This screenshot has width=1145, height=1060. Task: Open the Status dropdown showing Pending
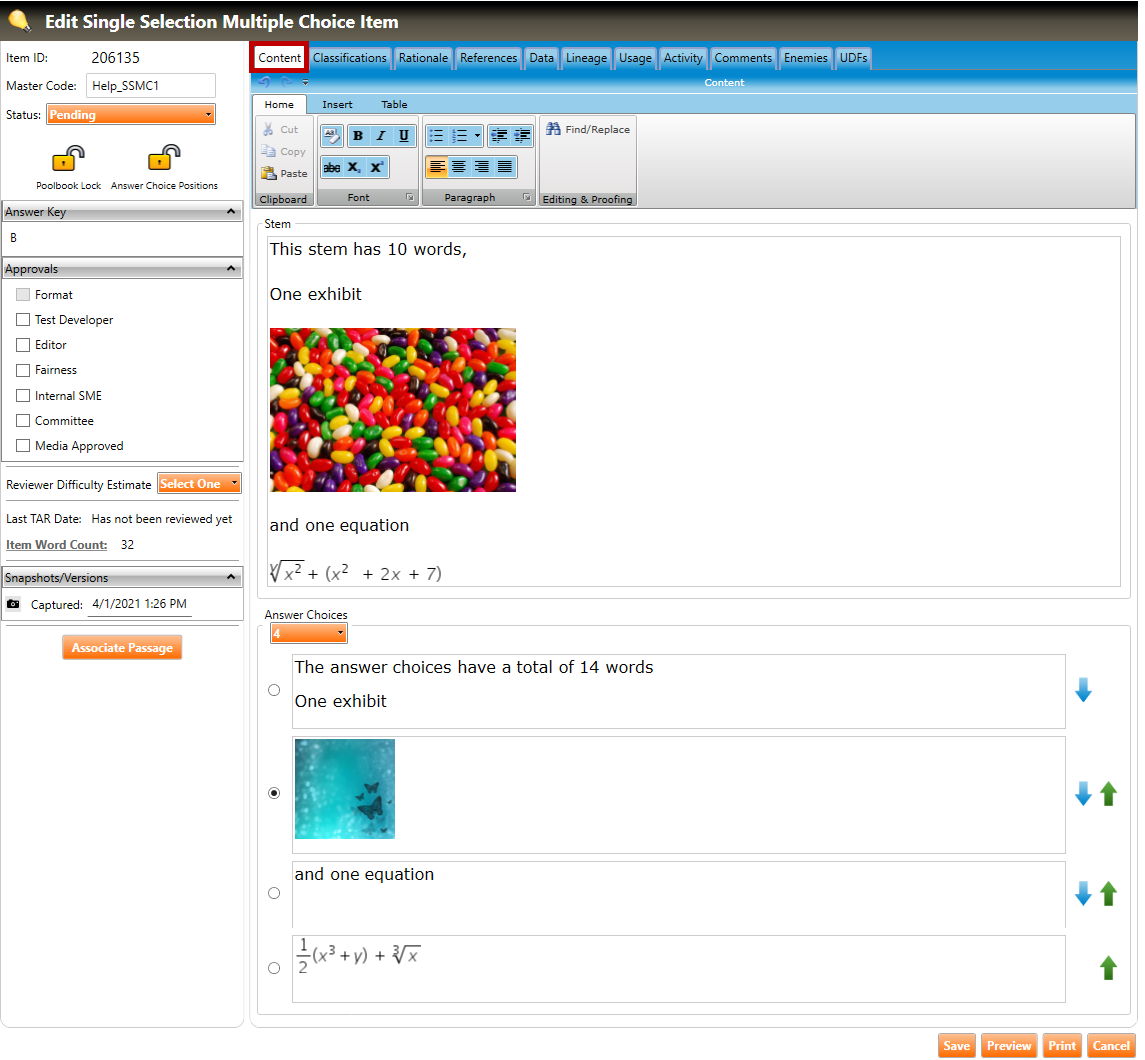coord(131,115)
